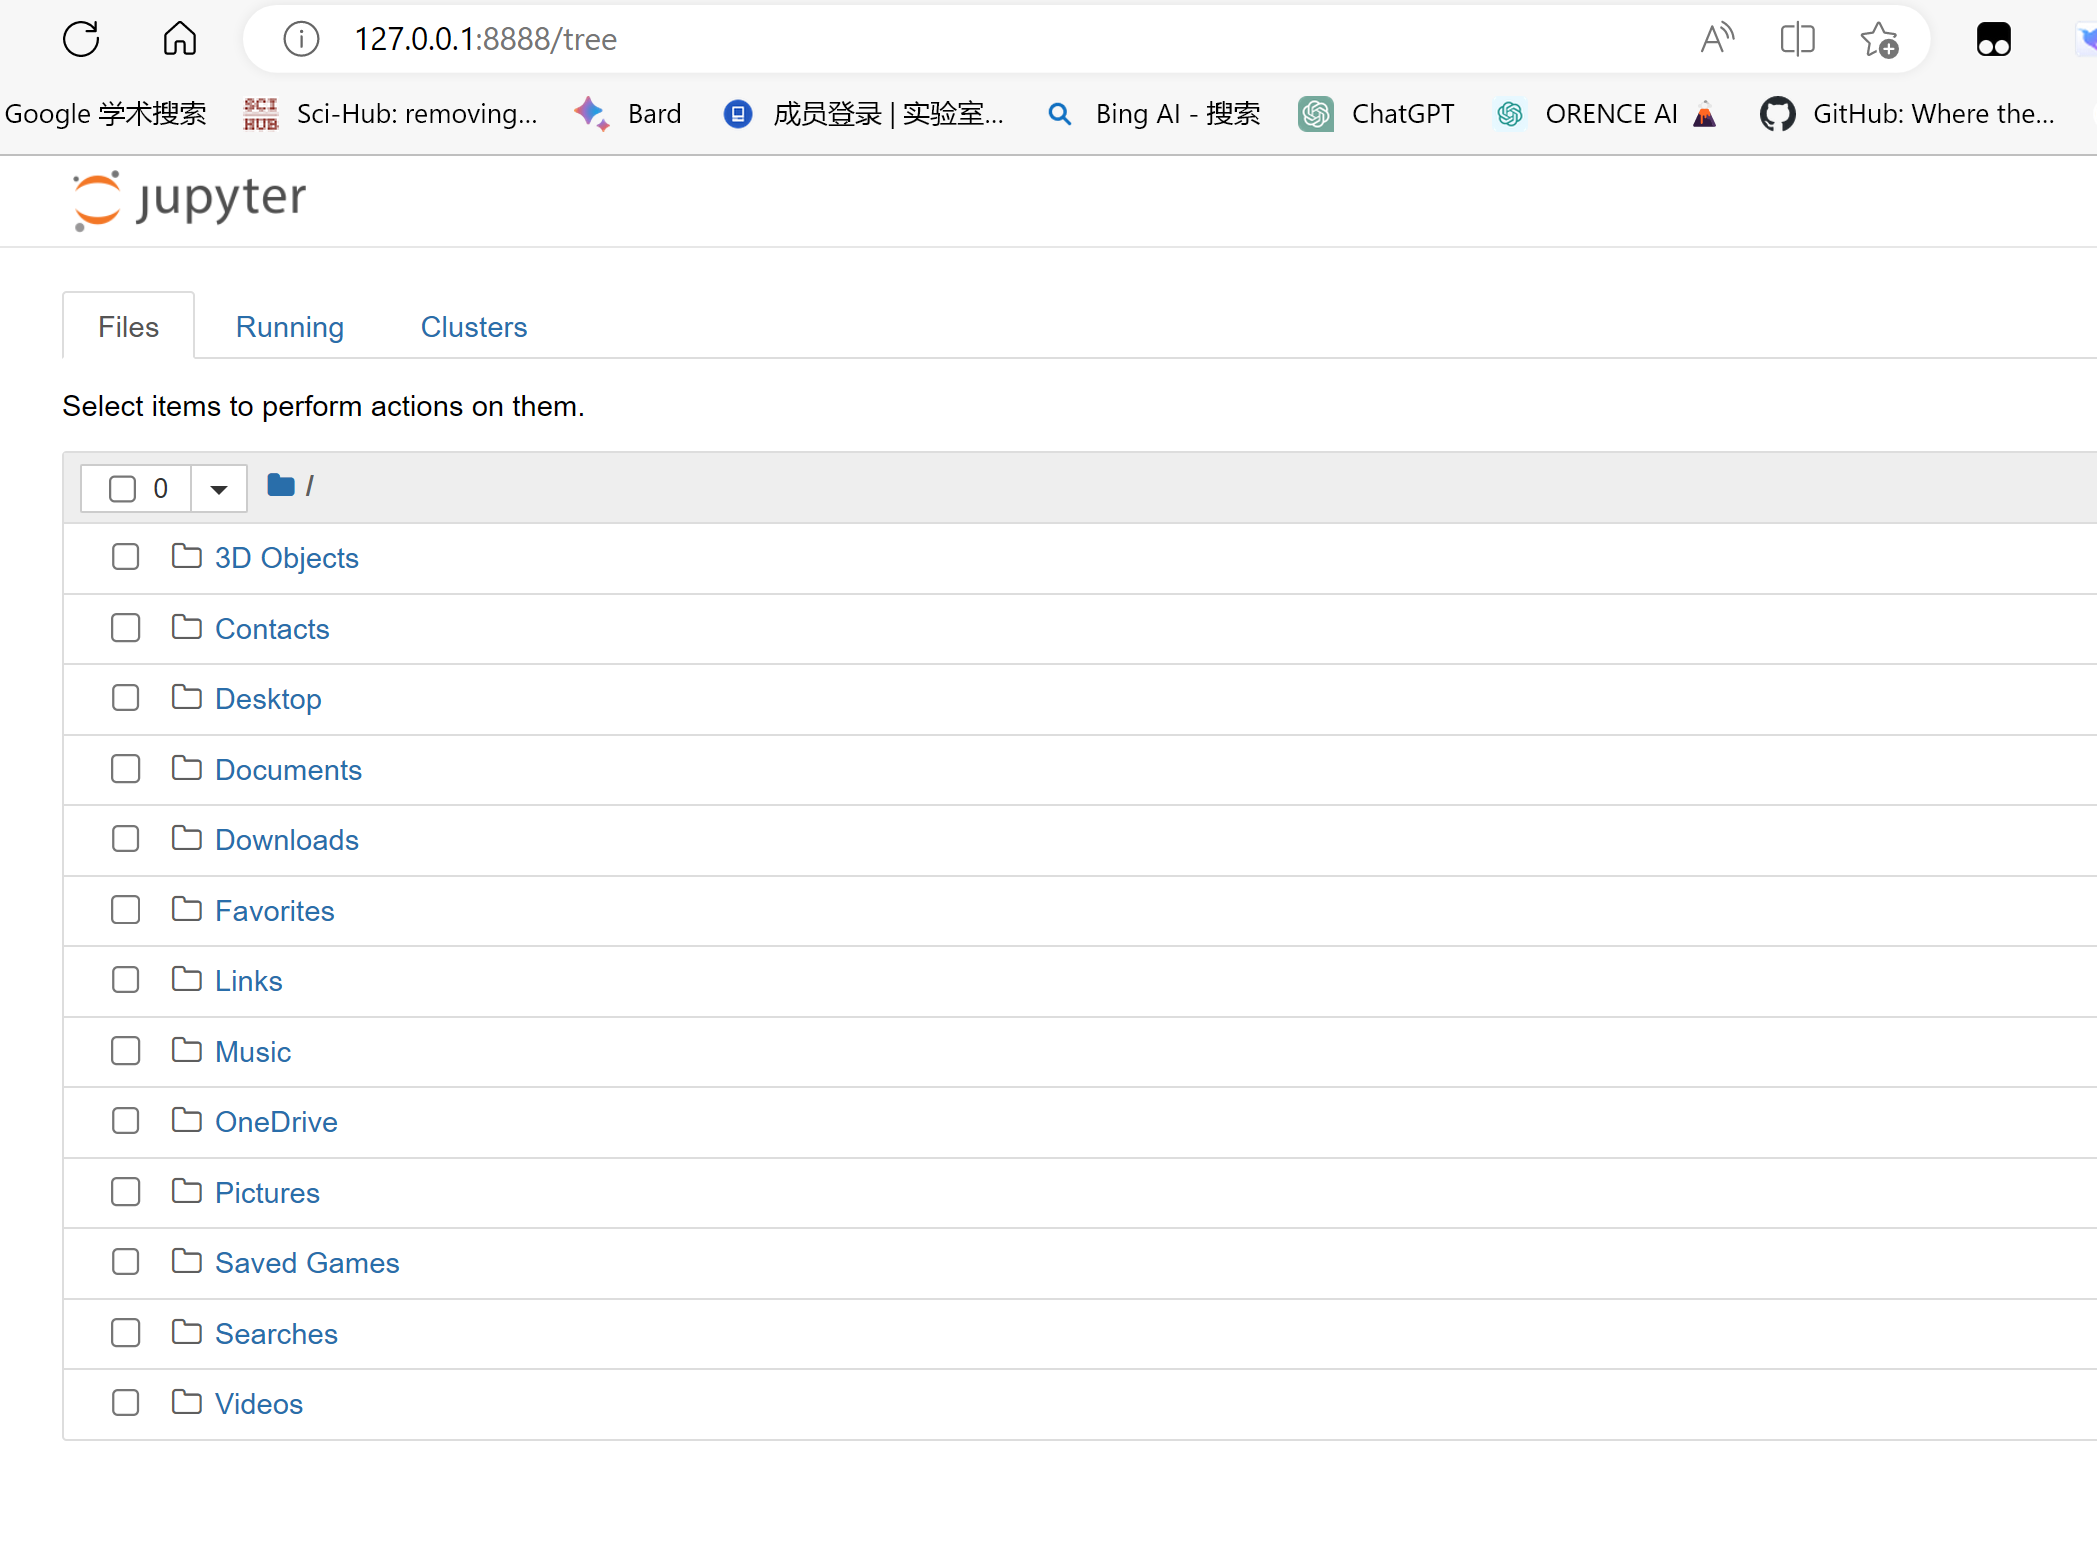Viewport: 2097px width, 1547px height.
Task: Check the Desktop folder checkbox
Action: 125,698
